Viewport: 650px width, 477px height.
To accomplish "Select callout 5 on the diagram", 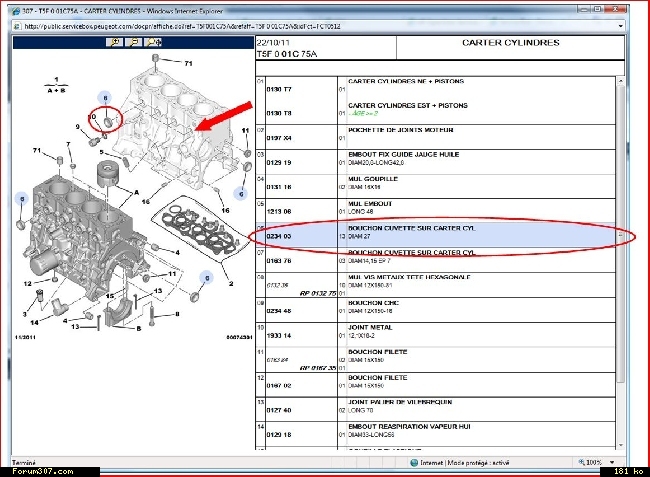I will 101,153.
